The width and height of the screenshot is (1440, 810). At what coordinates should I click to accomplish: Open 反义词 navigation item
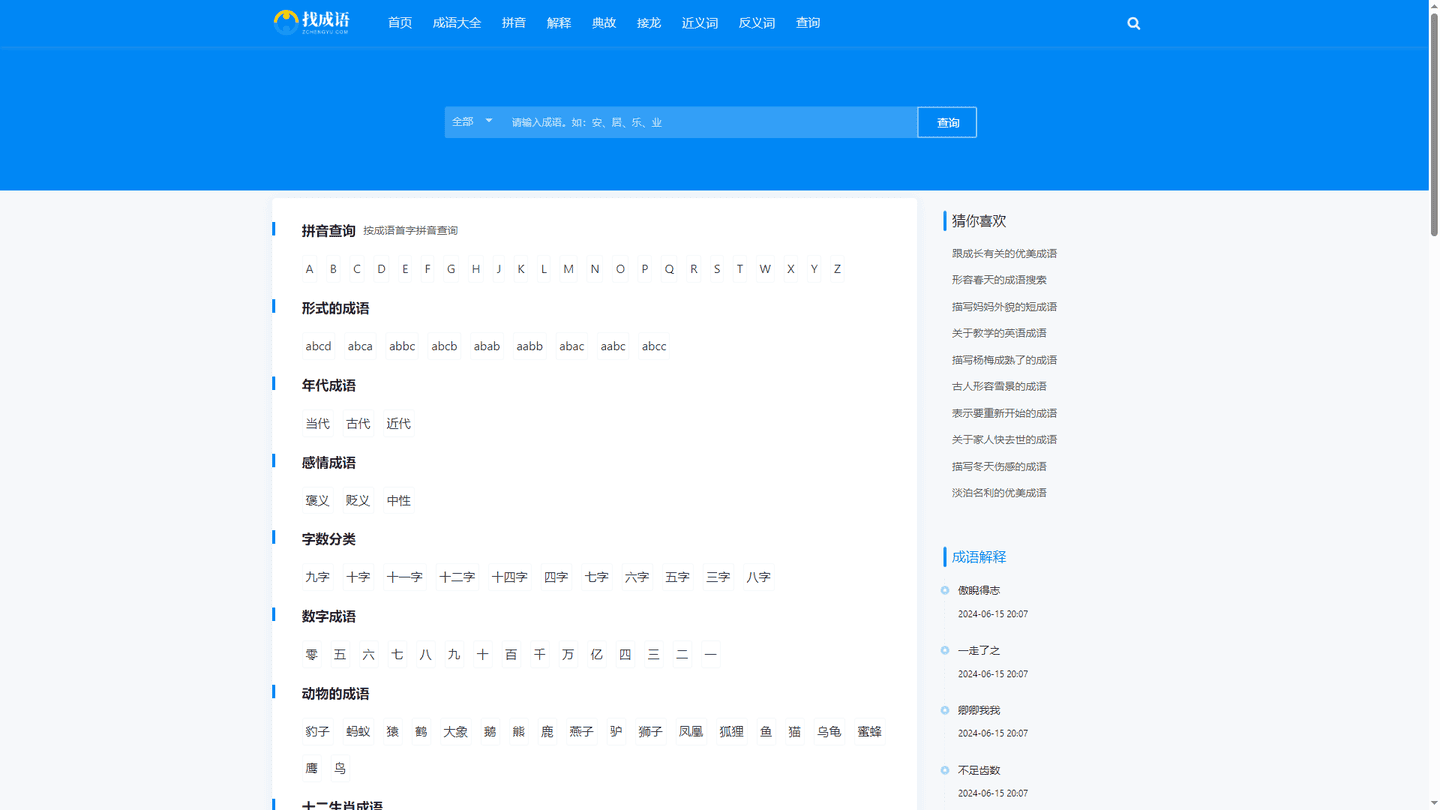757,23
